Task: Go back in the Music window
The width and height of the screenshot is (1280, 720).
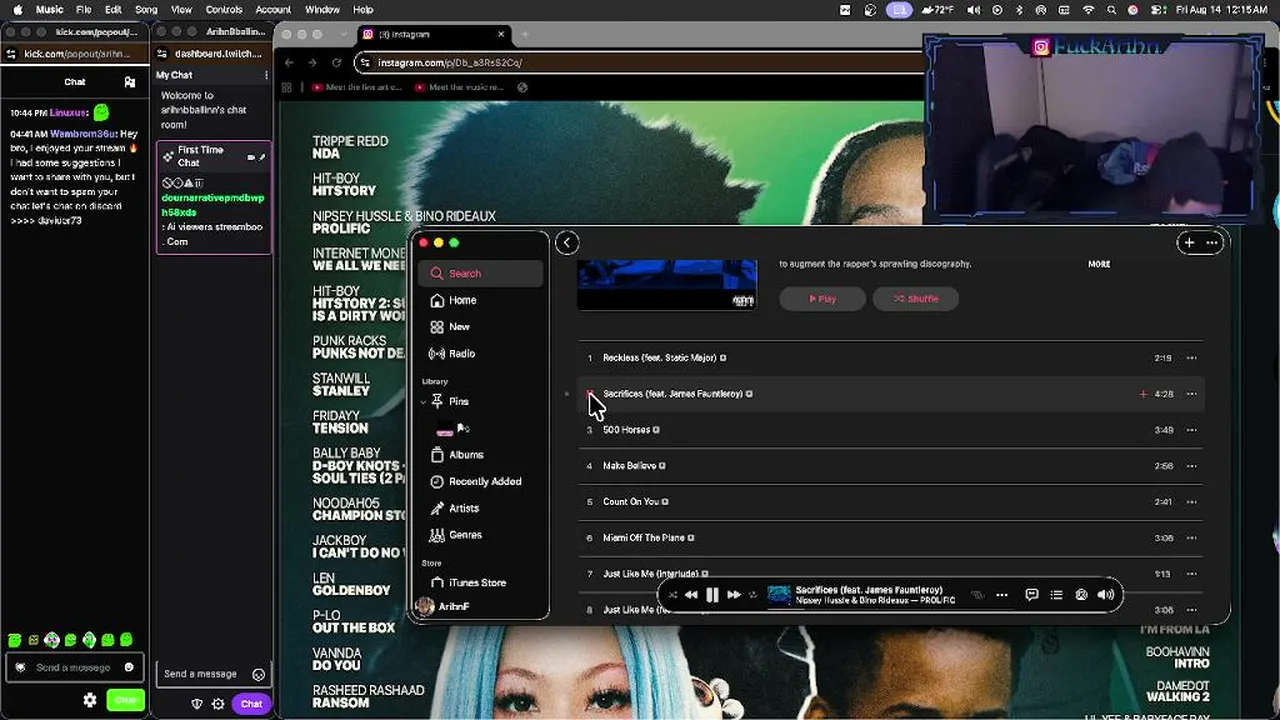Action: click(567, 243)
